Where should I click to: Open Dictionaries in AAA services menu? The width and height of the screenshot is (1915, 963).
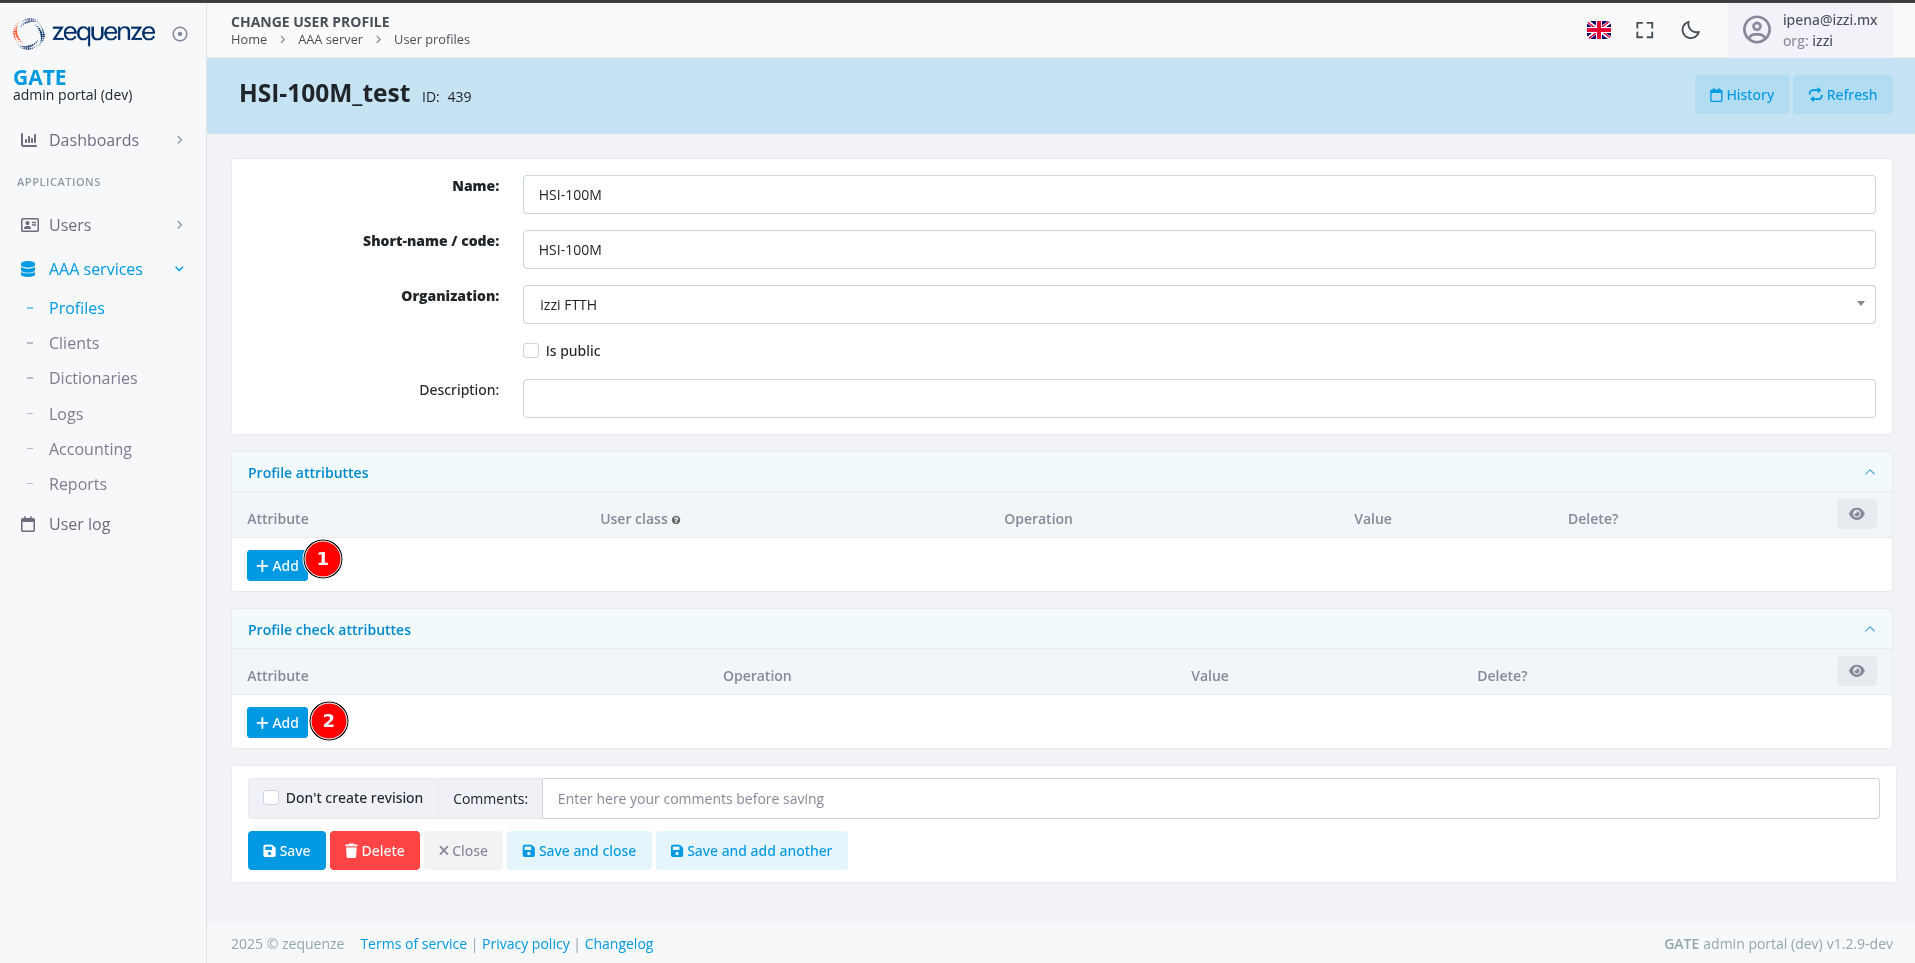pyautogui.click(x=93, y=378)
